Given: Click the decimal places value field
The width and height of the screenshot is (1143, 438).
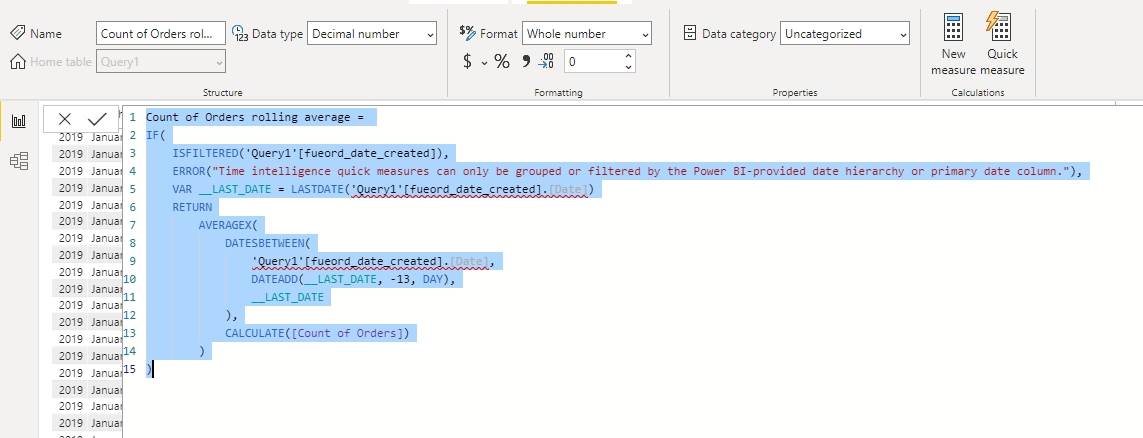Looking at the screenshot, I should tap(592, 62).
